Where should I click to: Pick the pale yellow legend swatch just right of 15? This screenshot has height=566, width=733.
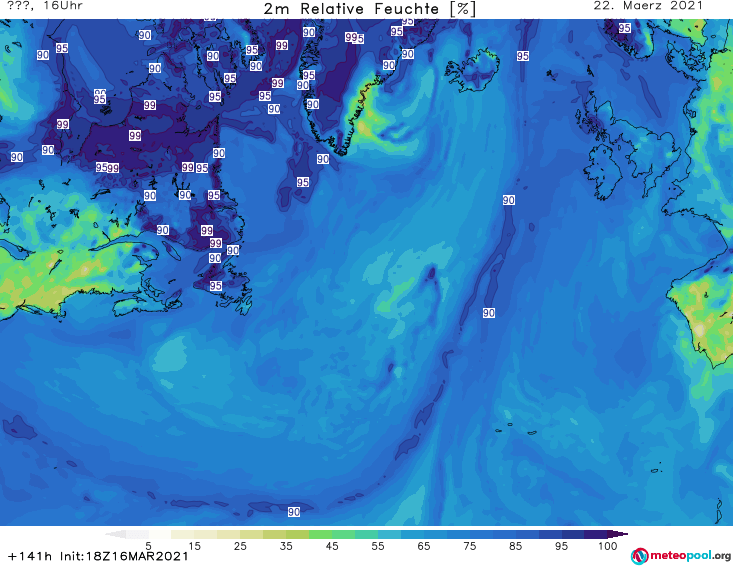pyautogui.click(x=206, y=534)
